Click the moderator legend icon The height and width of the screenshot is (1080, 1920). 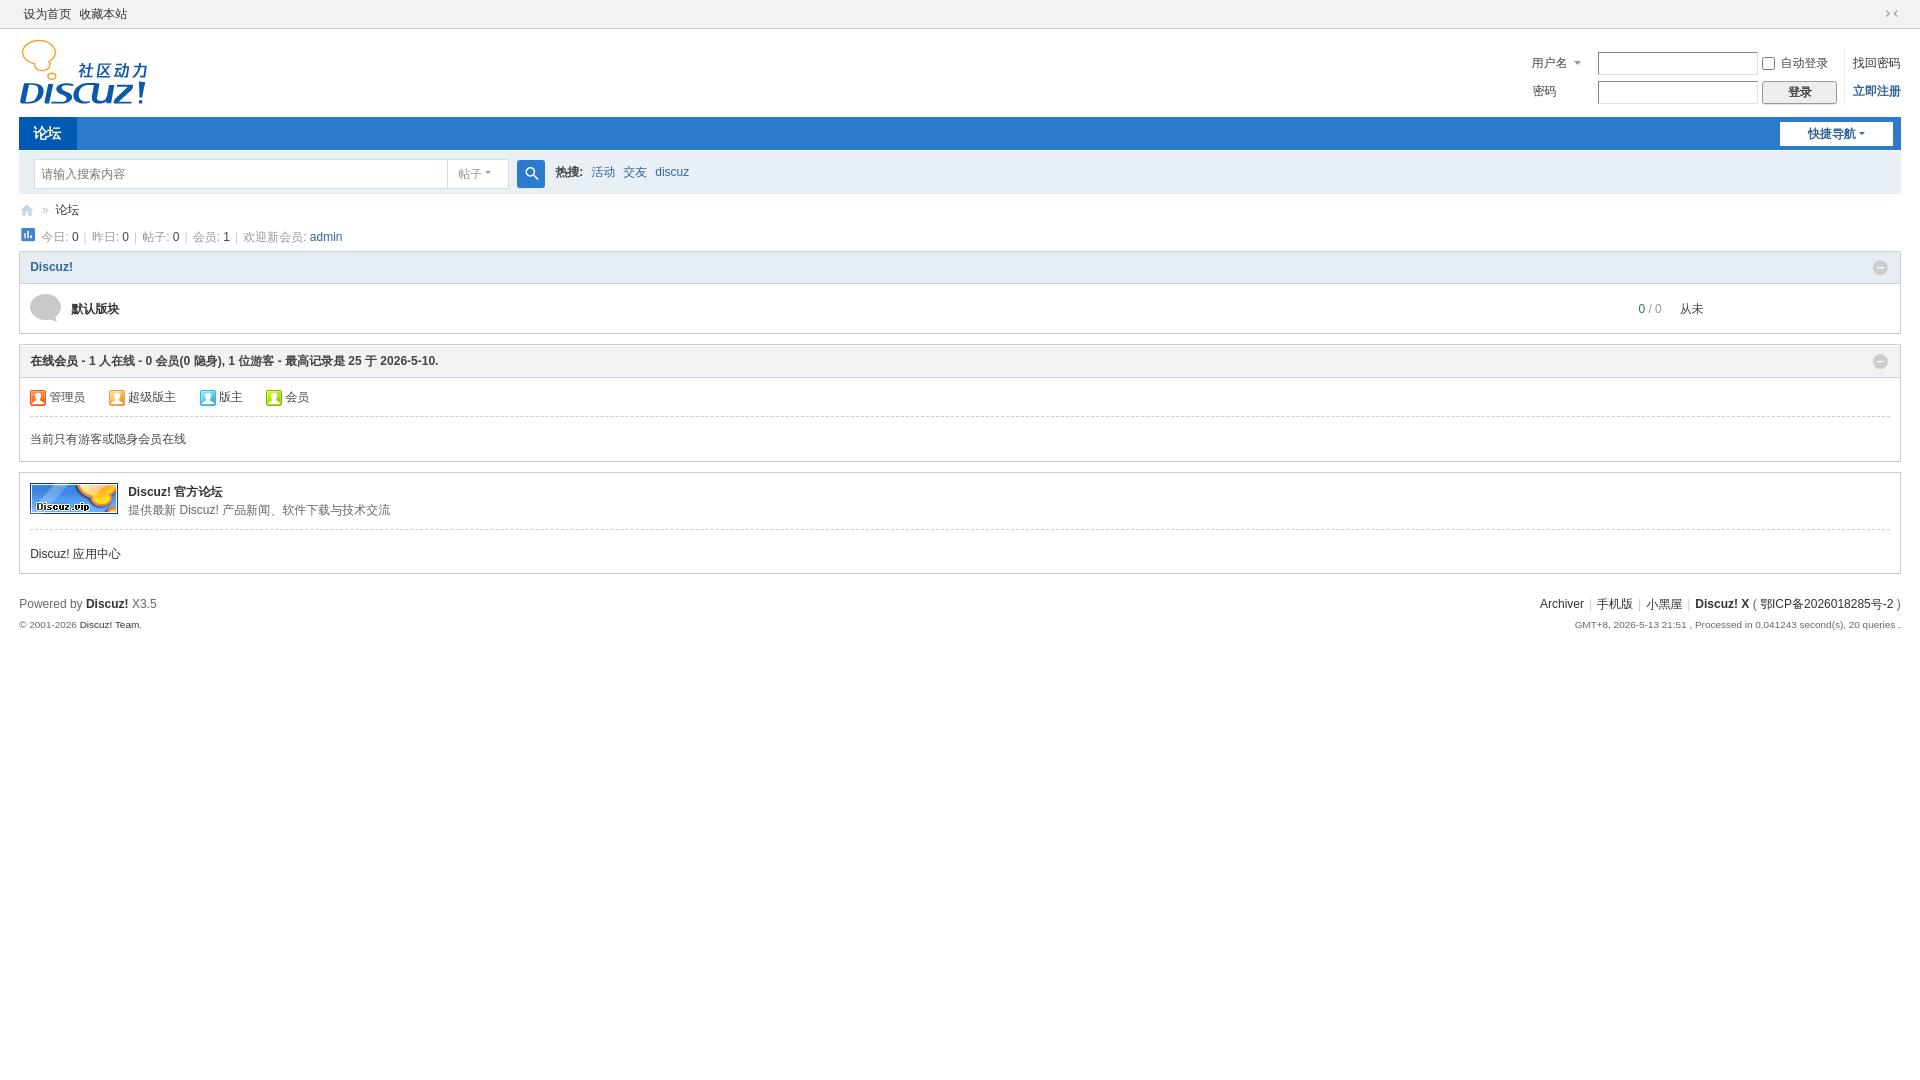coord(208,398)
